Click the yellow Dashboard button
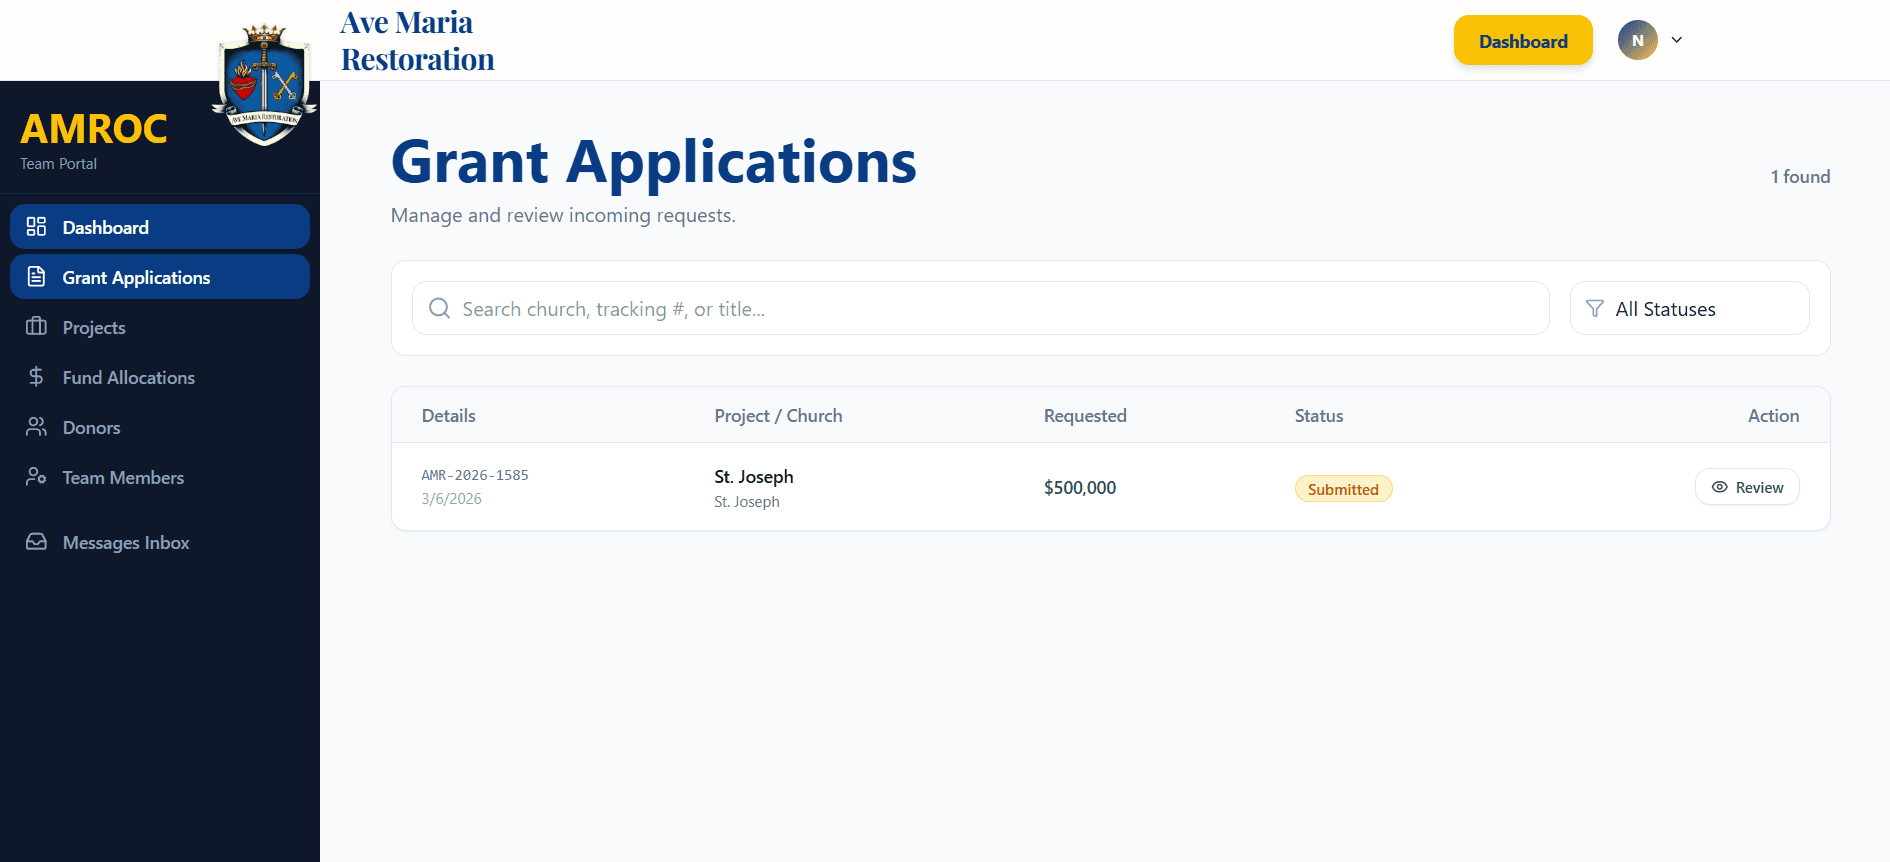This screenshot has width=1890, height=862. [x=1523, y=40]
